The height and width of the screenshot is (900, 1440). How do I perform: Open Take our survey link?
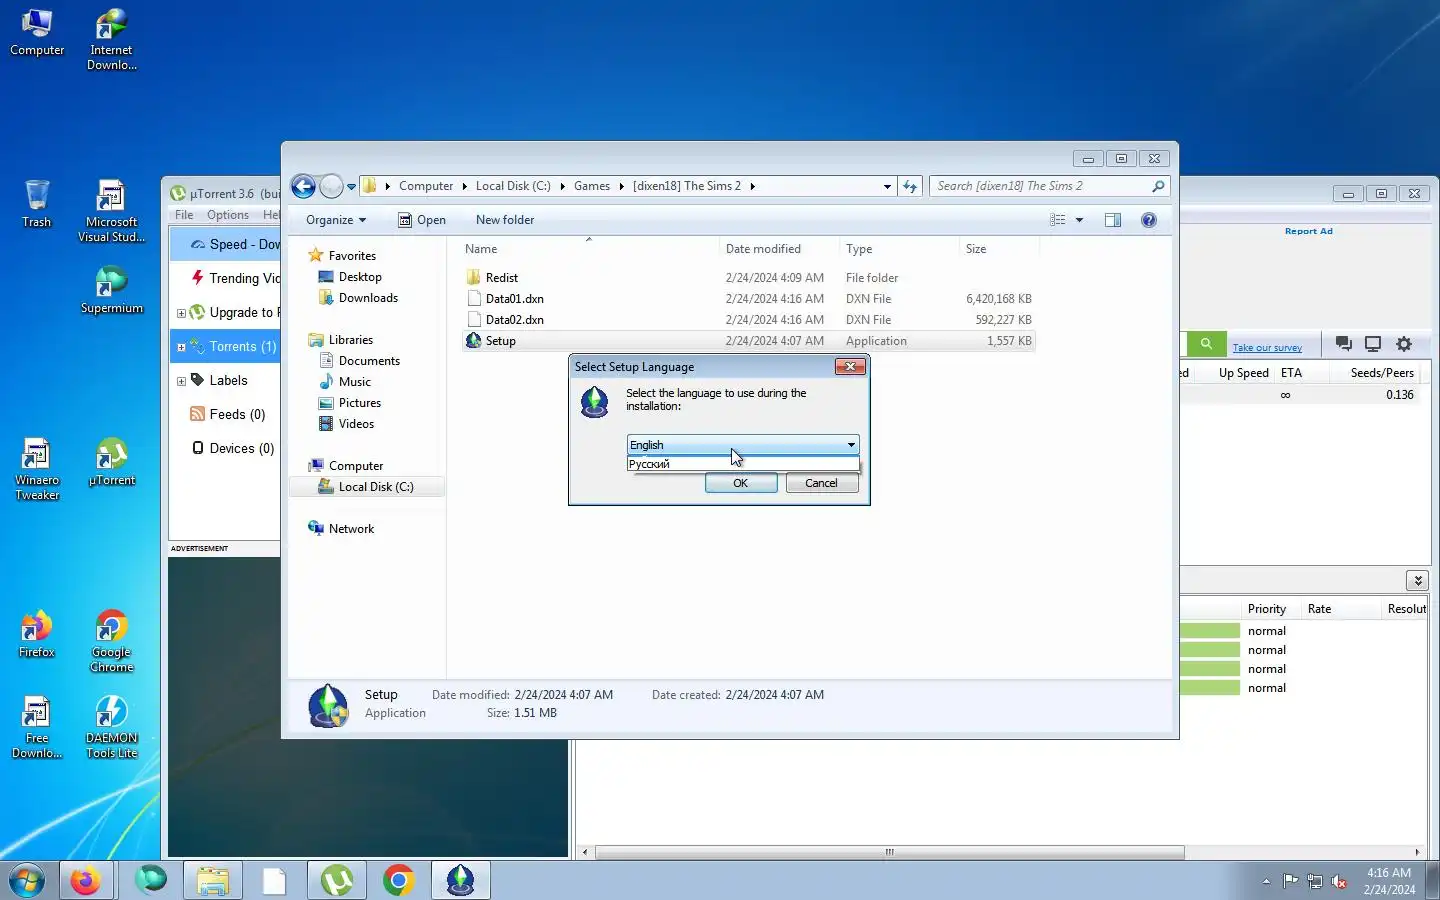point(1267,348)
